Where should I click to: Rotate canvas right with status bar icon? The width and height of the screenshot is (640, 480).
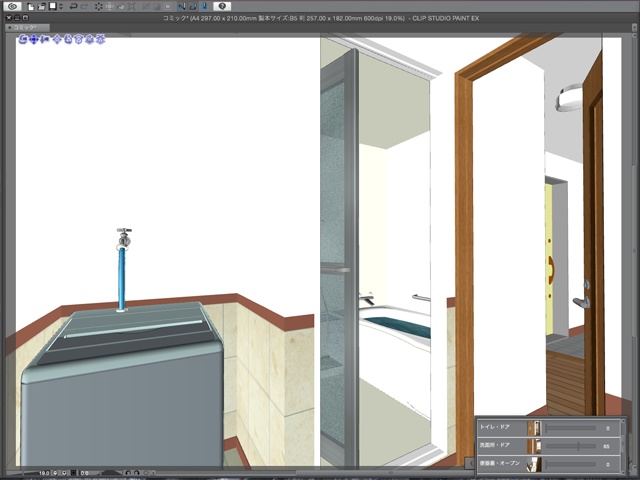[x=136, y=473]
